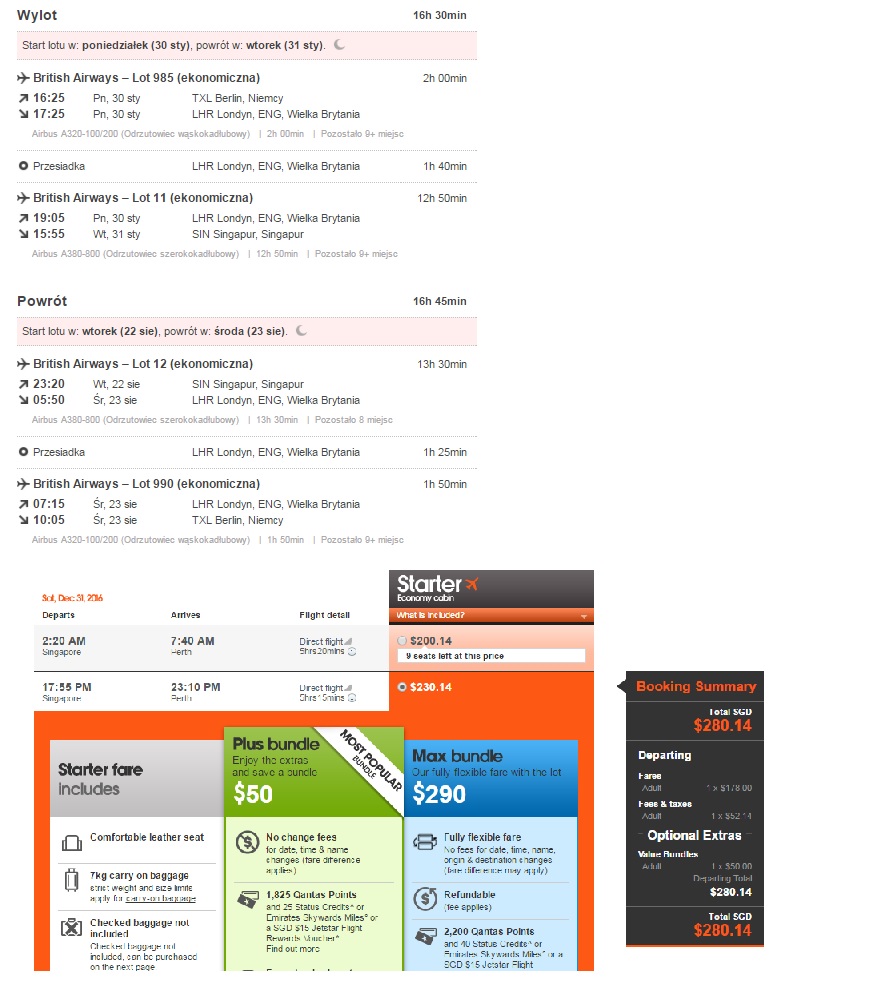Image resolution: width=890 pixels, height=997 pixels.
Task: Click the plane icon beside Lot 985
Action: (23, 78)
